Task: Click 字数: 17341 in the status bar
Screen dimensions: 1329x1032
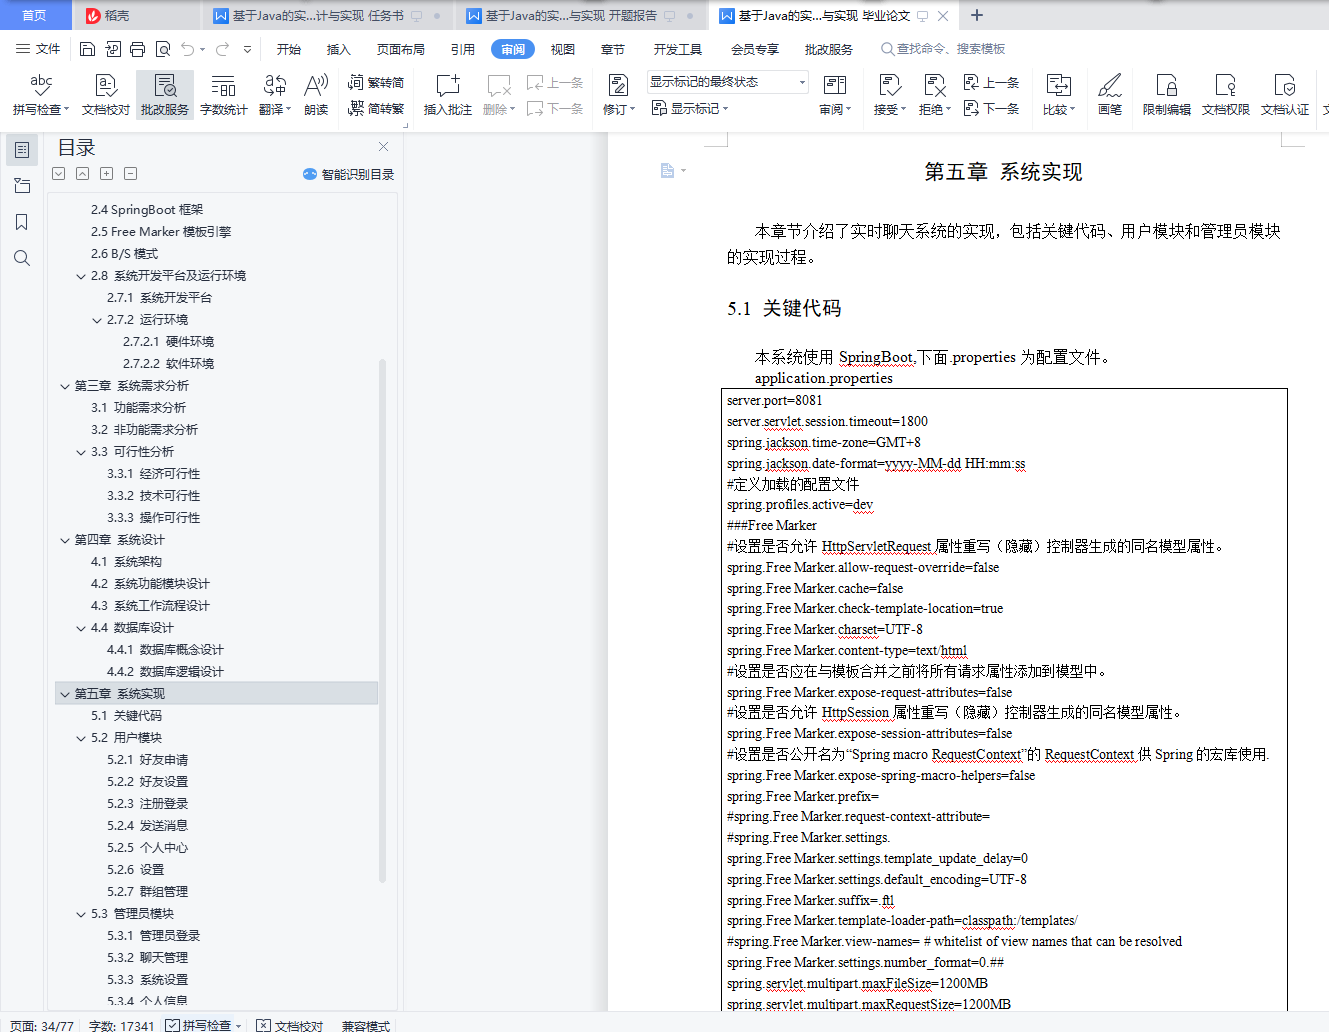Action: point(121,1025)
